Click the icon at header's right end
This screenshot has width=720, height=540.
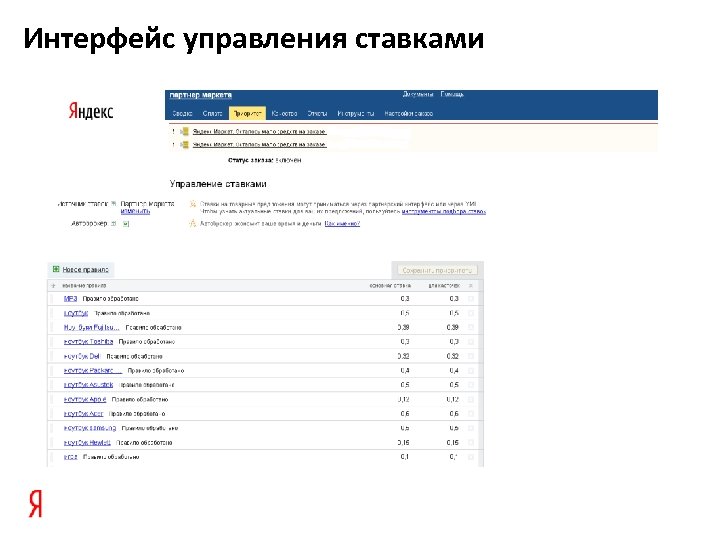coord(471,286)
